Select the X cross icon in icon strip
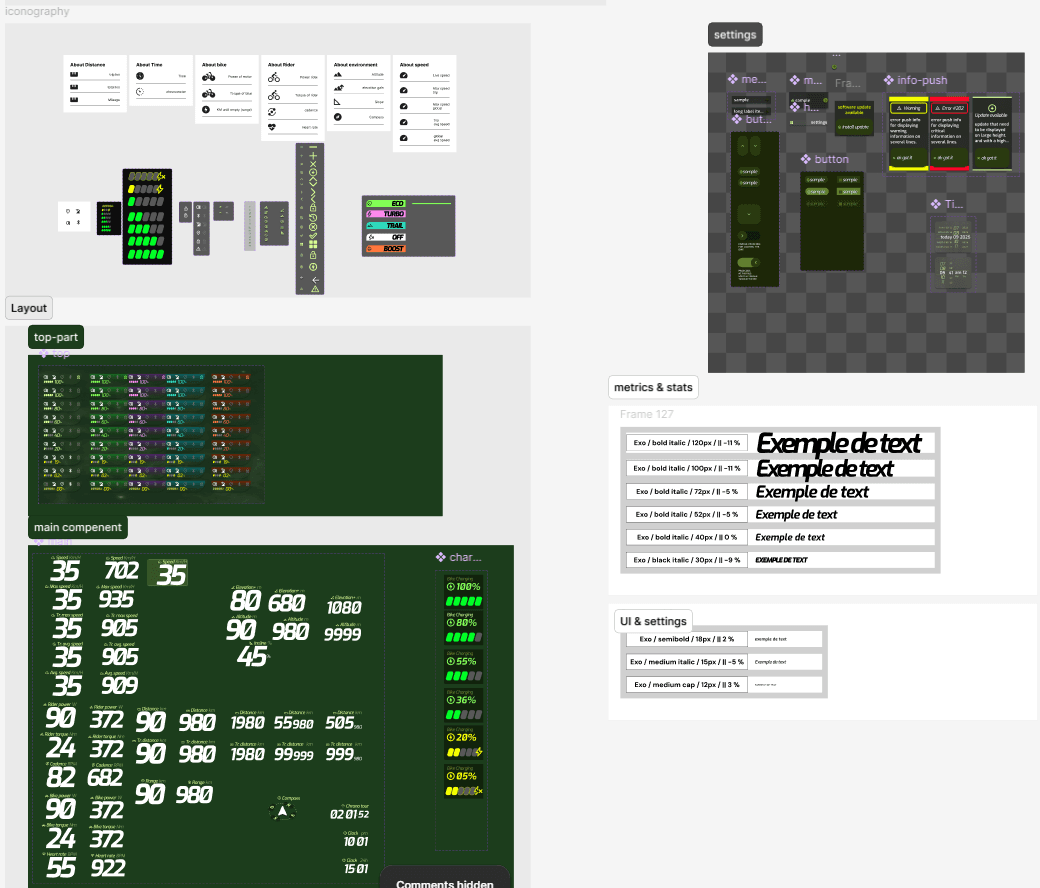The image size is (1040, 888). (x=313, y=164)
